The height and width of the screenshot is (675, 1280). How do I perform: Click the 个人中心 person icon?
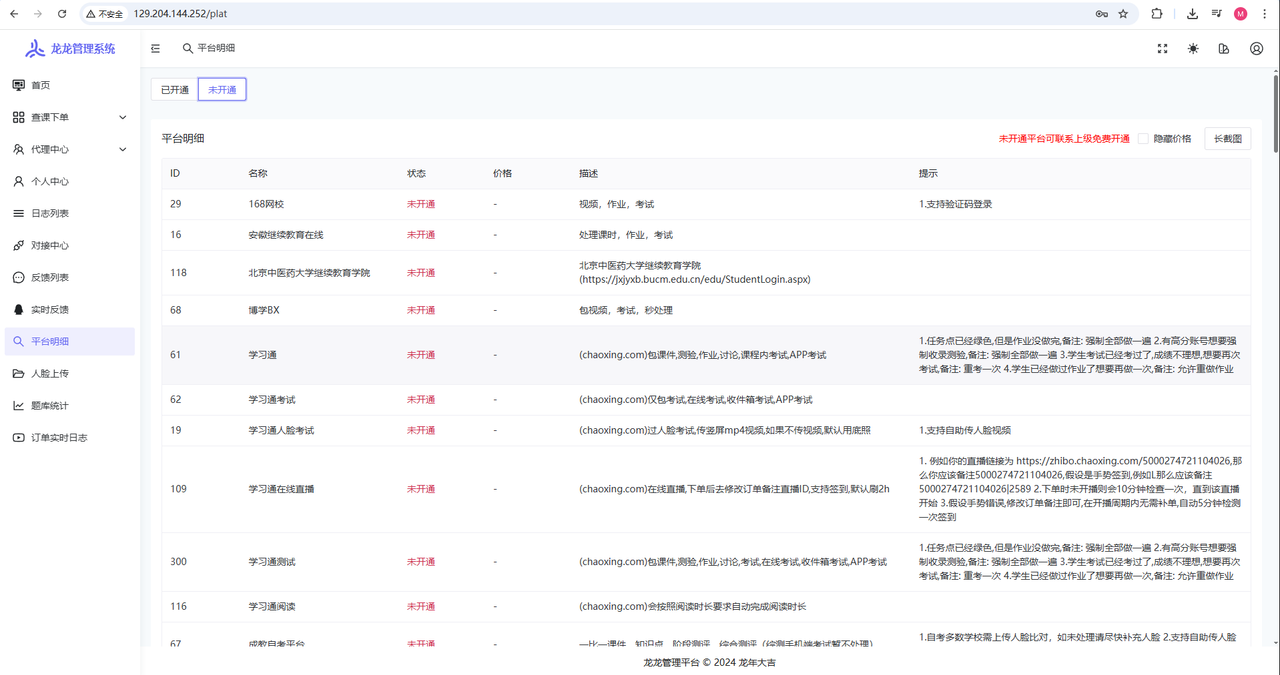(x=18, y=181)
